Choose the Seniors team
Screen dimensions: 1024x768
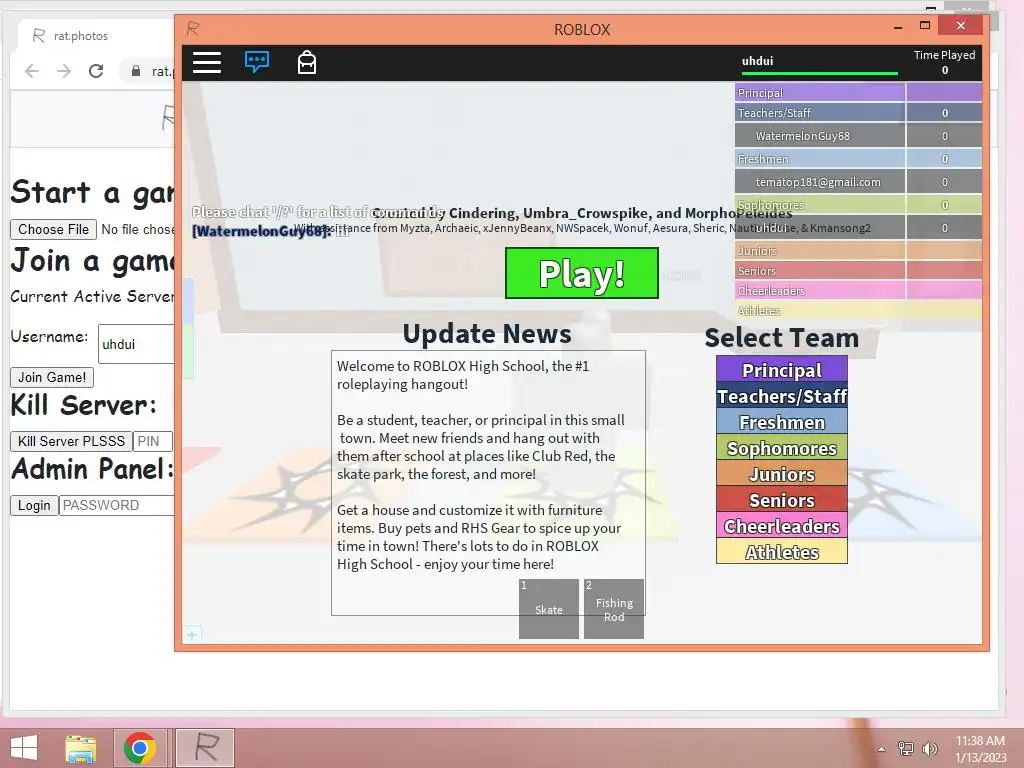(782, 500)
